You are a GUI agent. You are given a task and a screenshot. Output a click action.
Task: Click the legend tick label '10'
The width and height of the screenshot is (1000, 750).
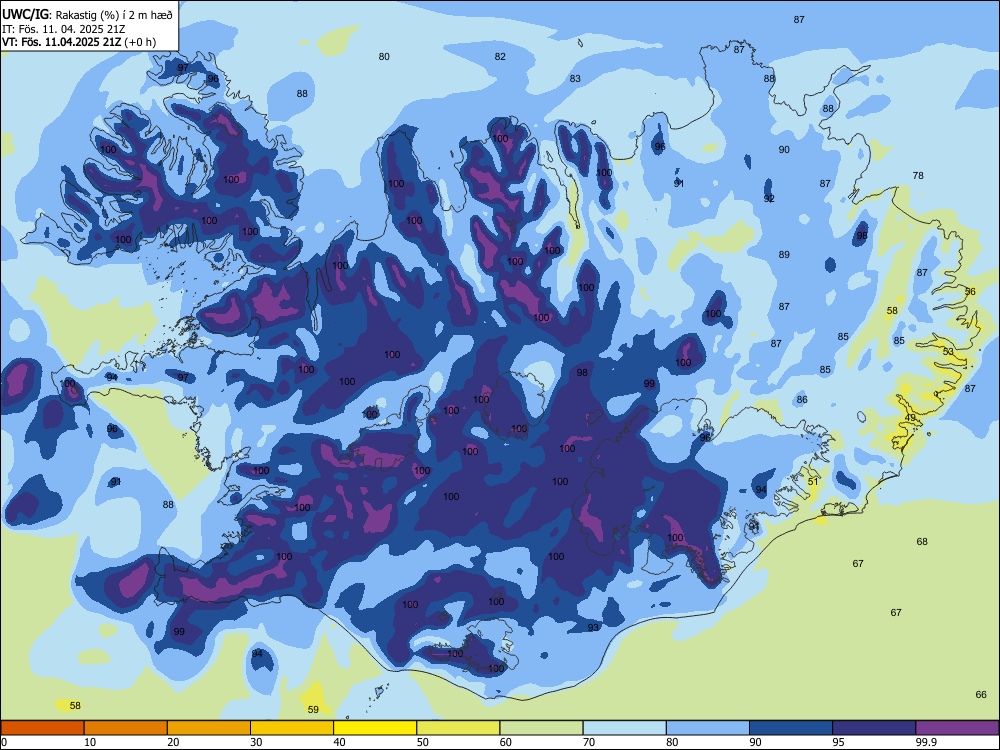(x=90, y=742)
